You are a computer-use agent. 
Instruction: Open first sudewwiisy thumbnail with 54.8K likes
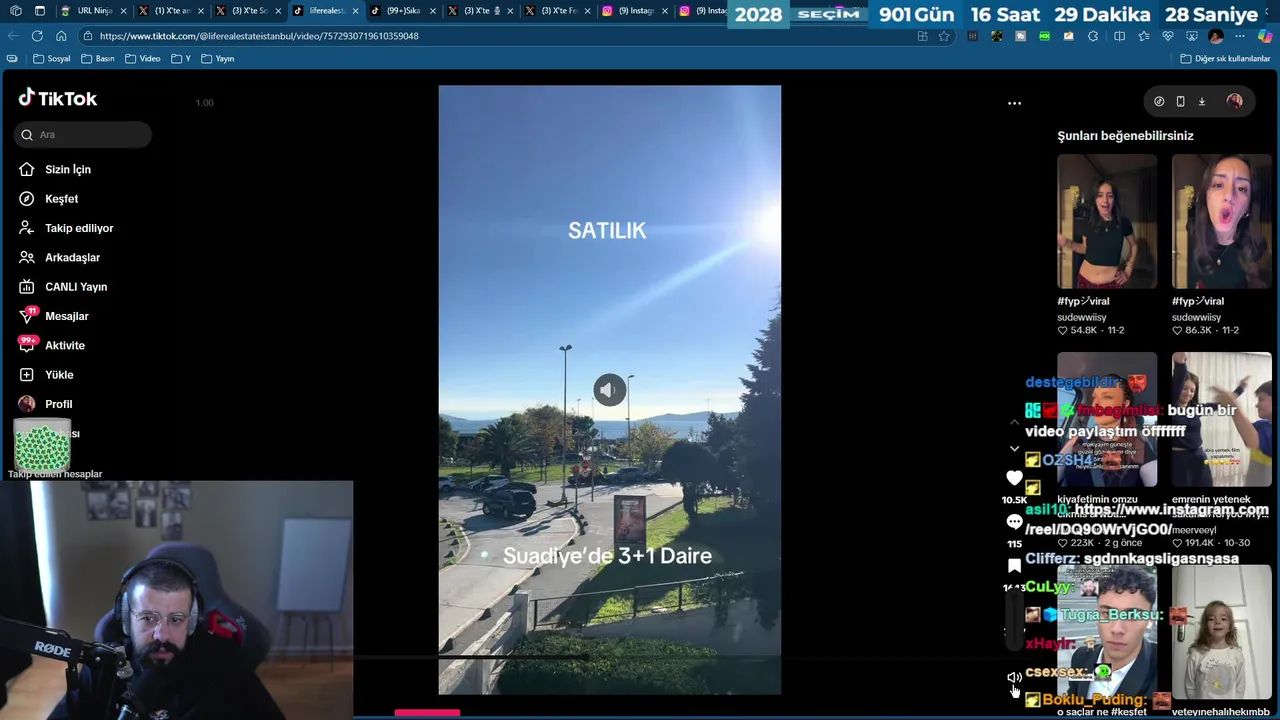1107,221
